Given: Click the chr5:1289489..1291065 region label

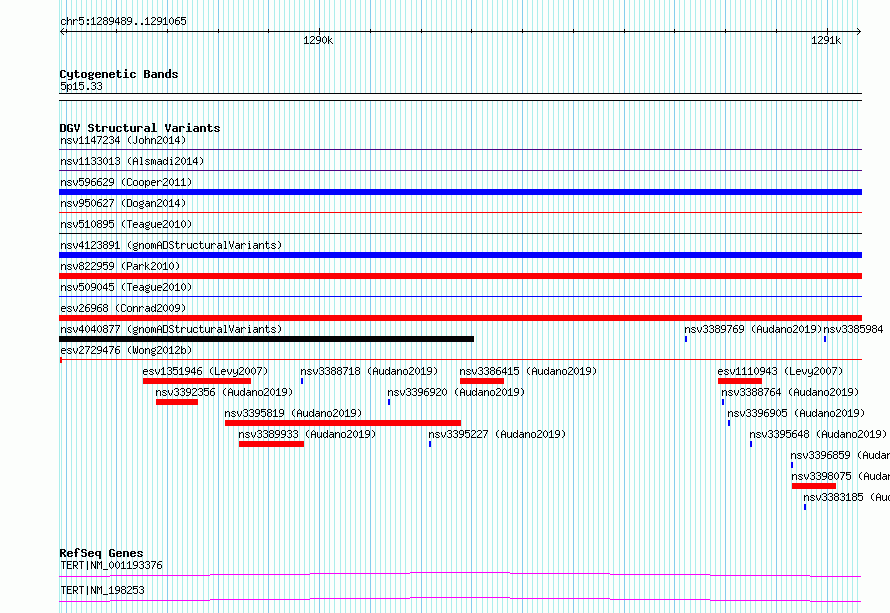Looking at the screenshot, I should click(x=123, y=21).
